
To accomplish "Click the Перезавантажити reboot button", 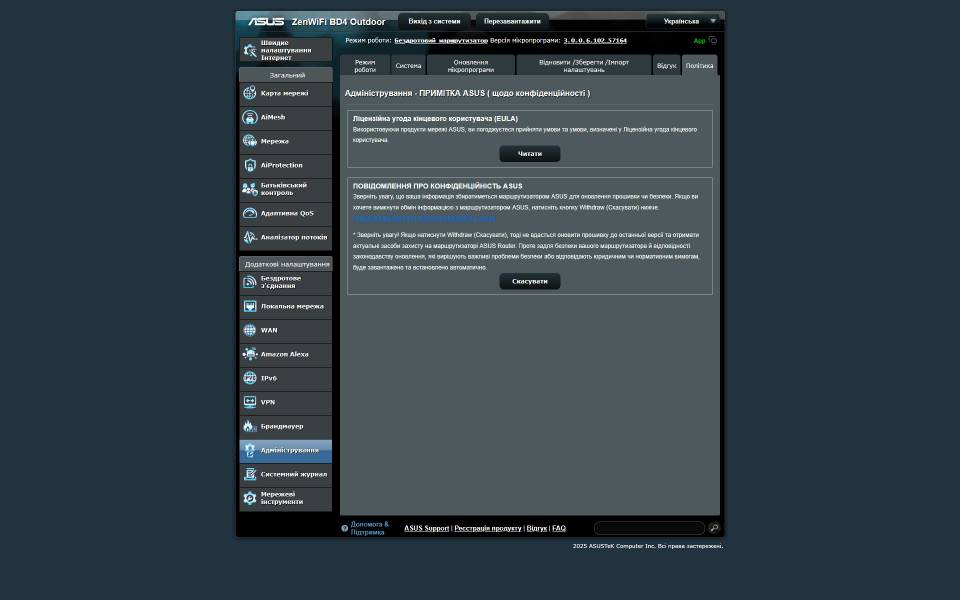I will 512,21.
